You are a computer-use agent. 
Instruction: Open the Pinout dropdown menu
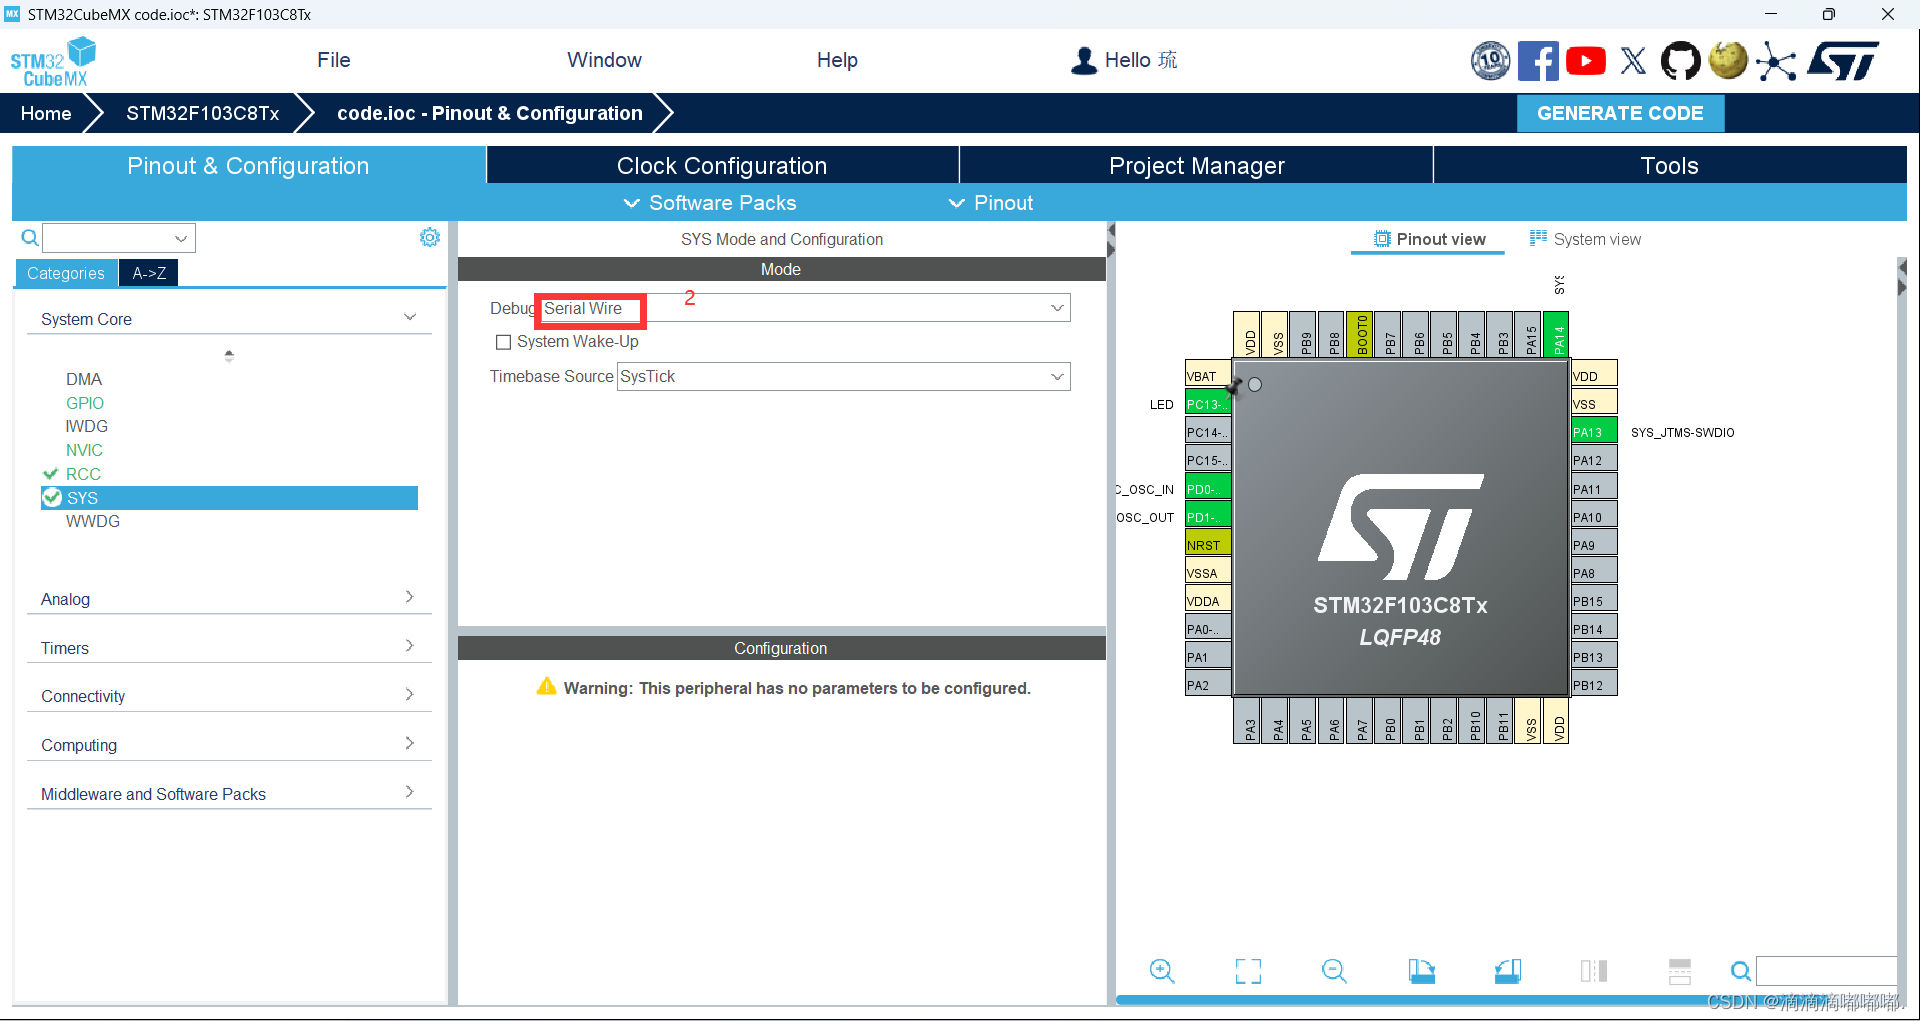click(991, 203)
